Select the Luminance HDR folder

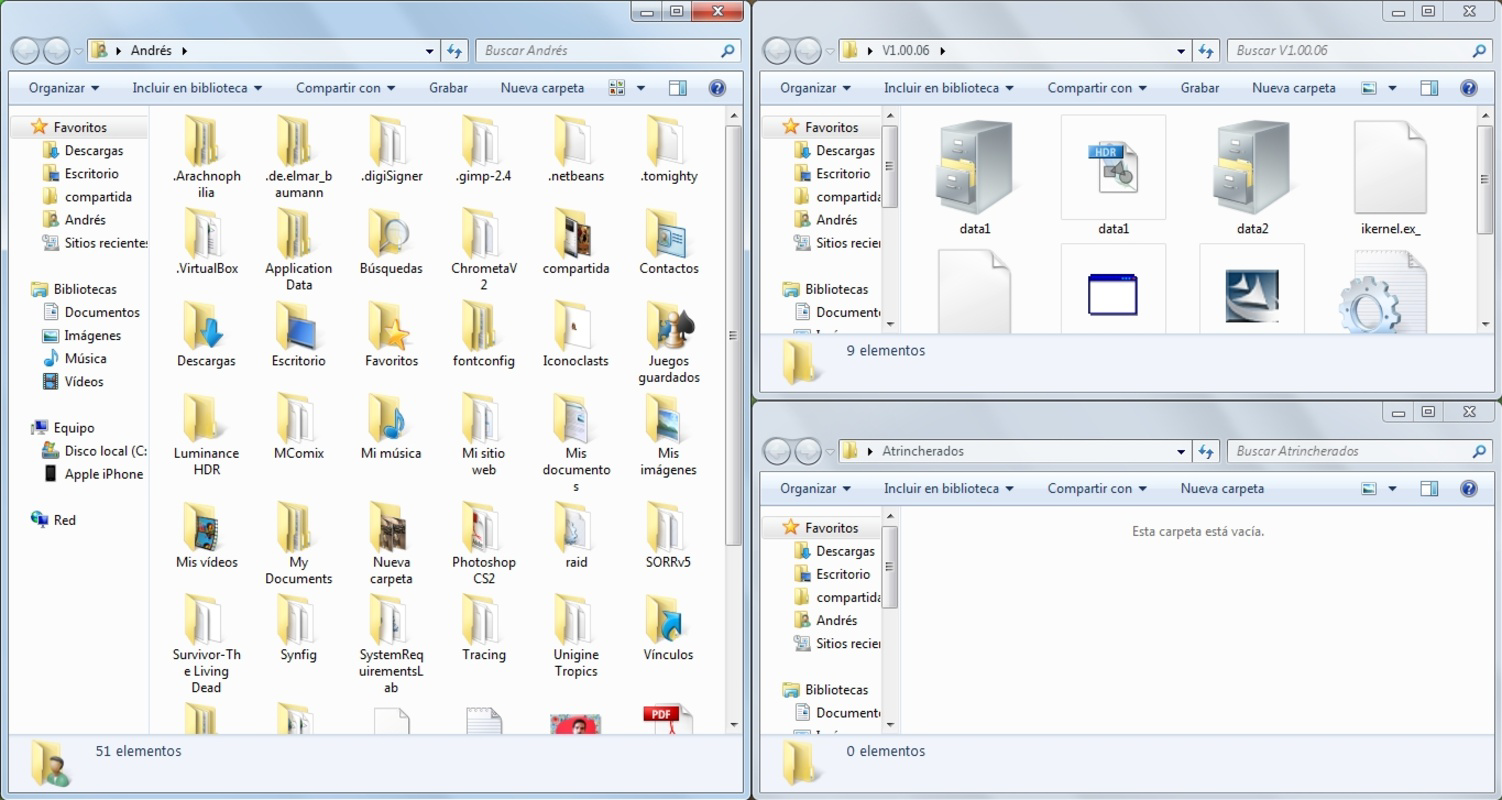point(206,433)
